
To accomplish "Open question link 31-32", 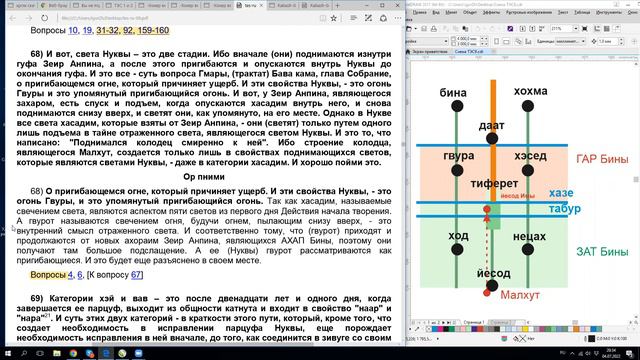I will (107, 31).
